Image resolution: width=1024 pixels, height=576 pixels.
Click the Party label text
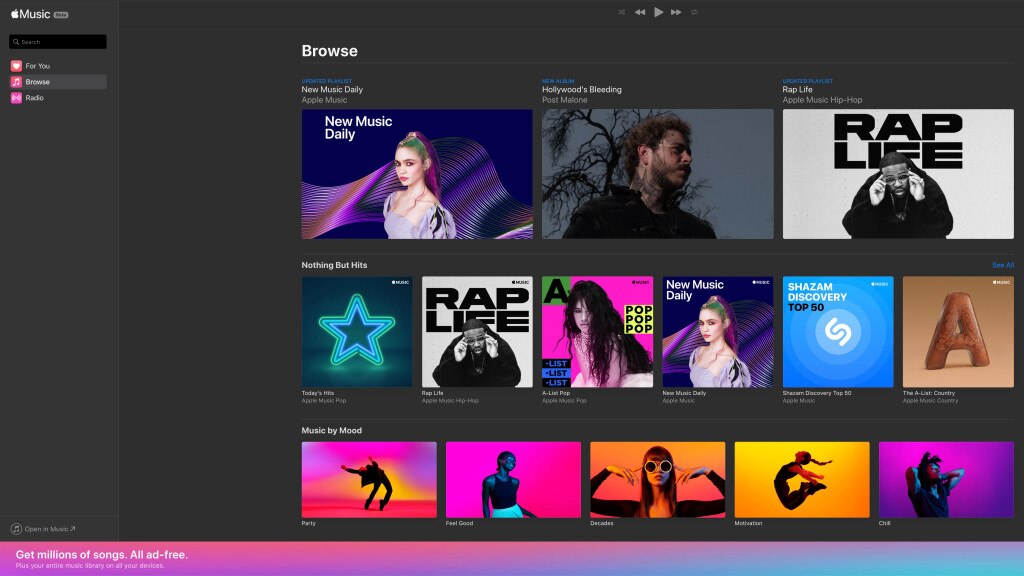pos(308,523)
